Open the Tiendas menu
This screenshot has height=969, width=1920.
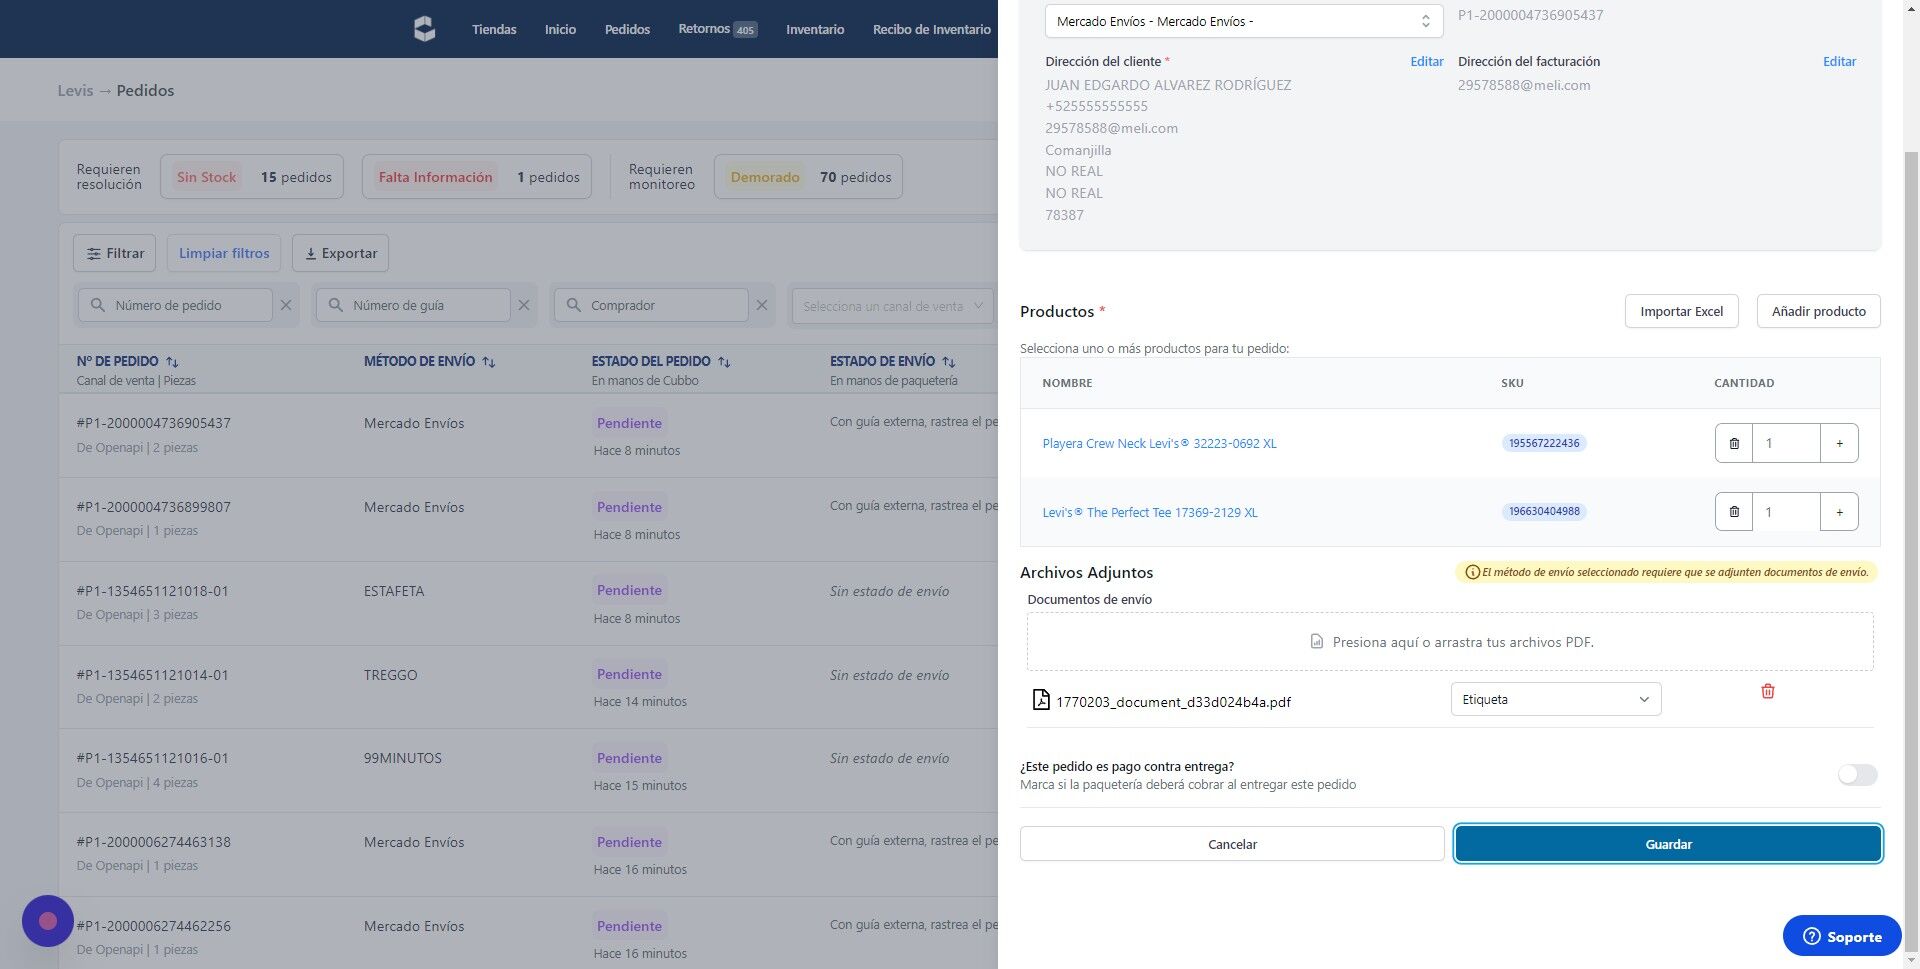[x=494, y=29]
